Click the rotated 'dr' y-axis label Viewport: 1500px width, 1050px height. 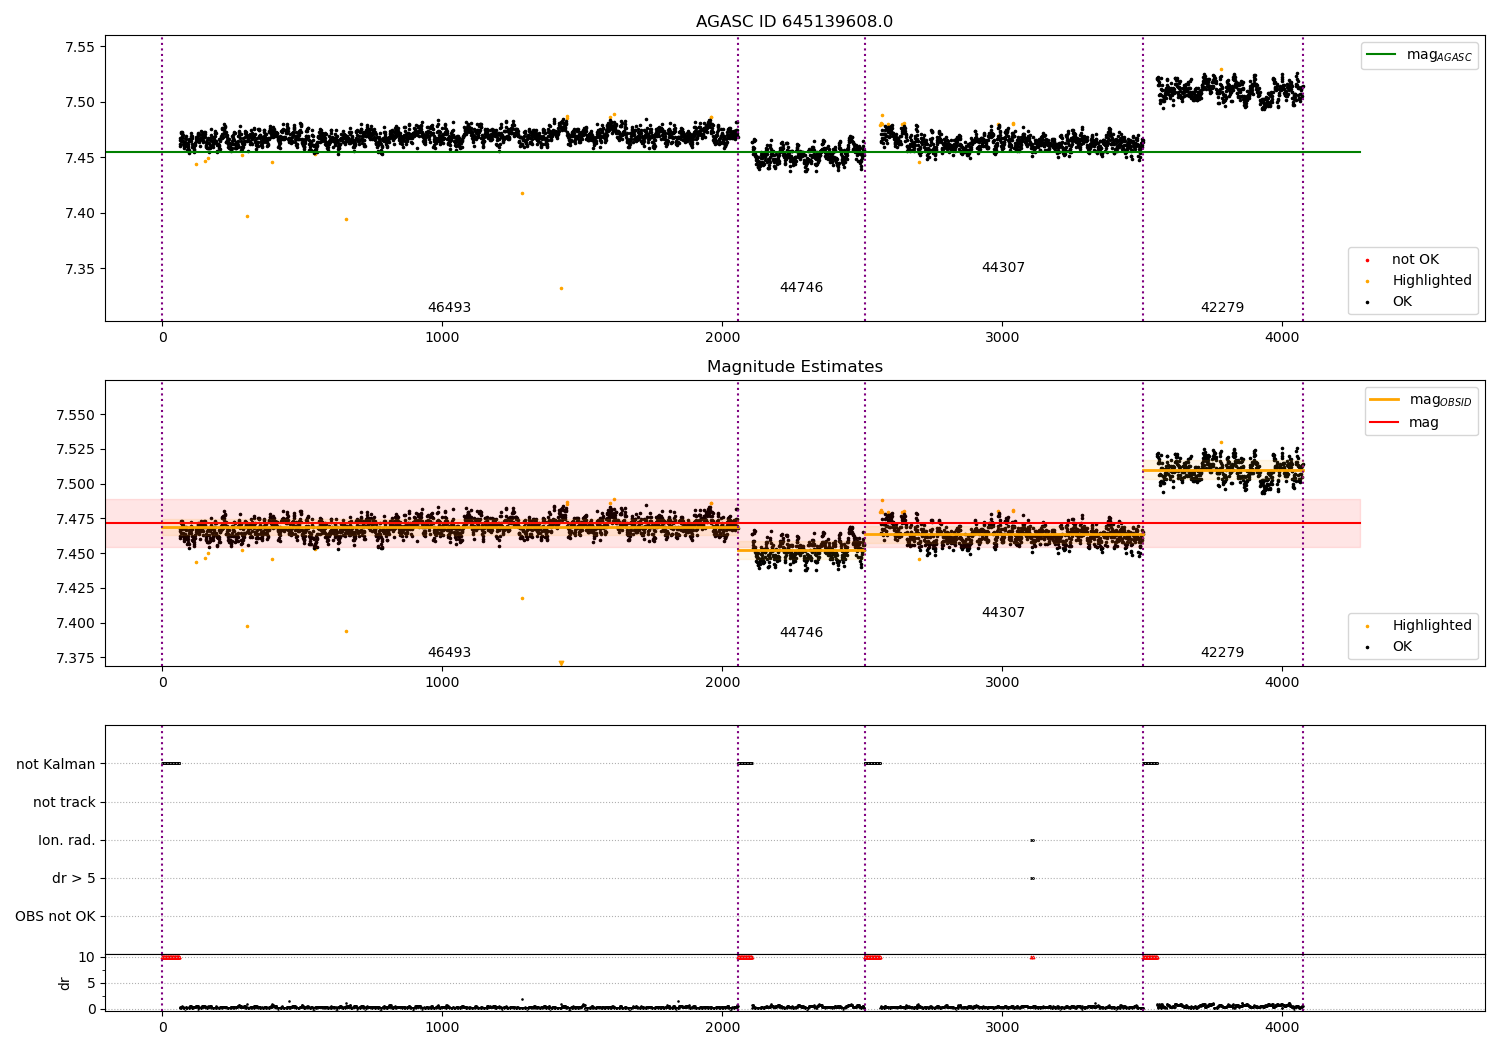65,983
